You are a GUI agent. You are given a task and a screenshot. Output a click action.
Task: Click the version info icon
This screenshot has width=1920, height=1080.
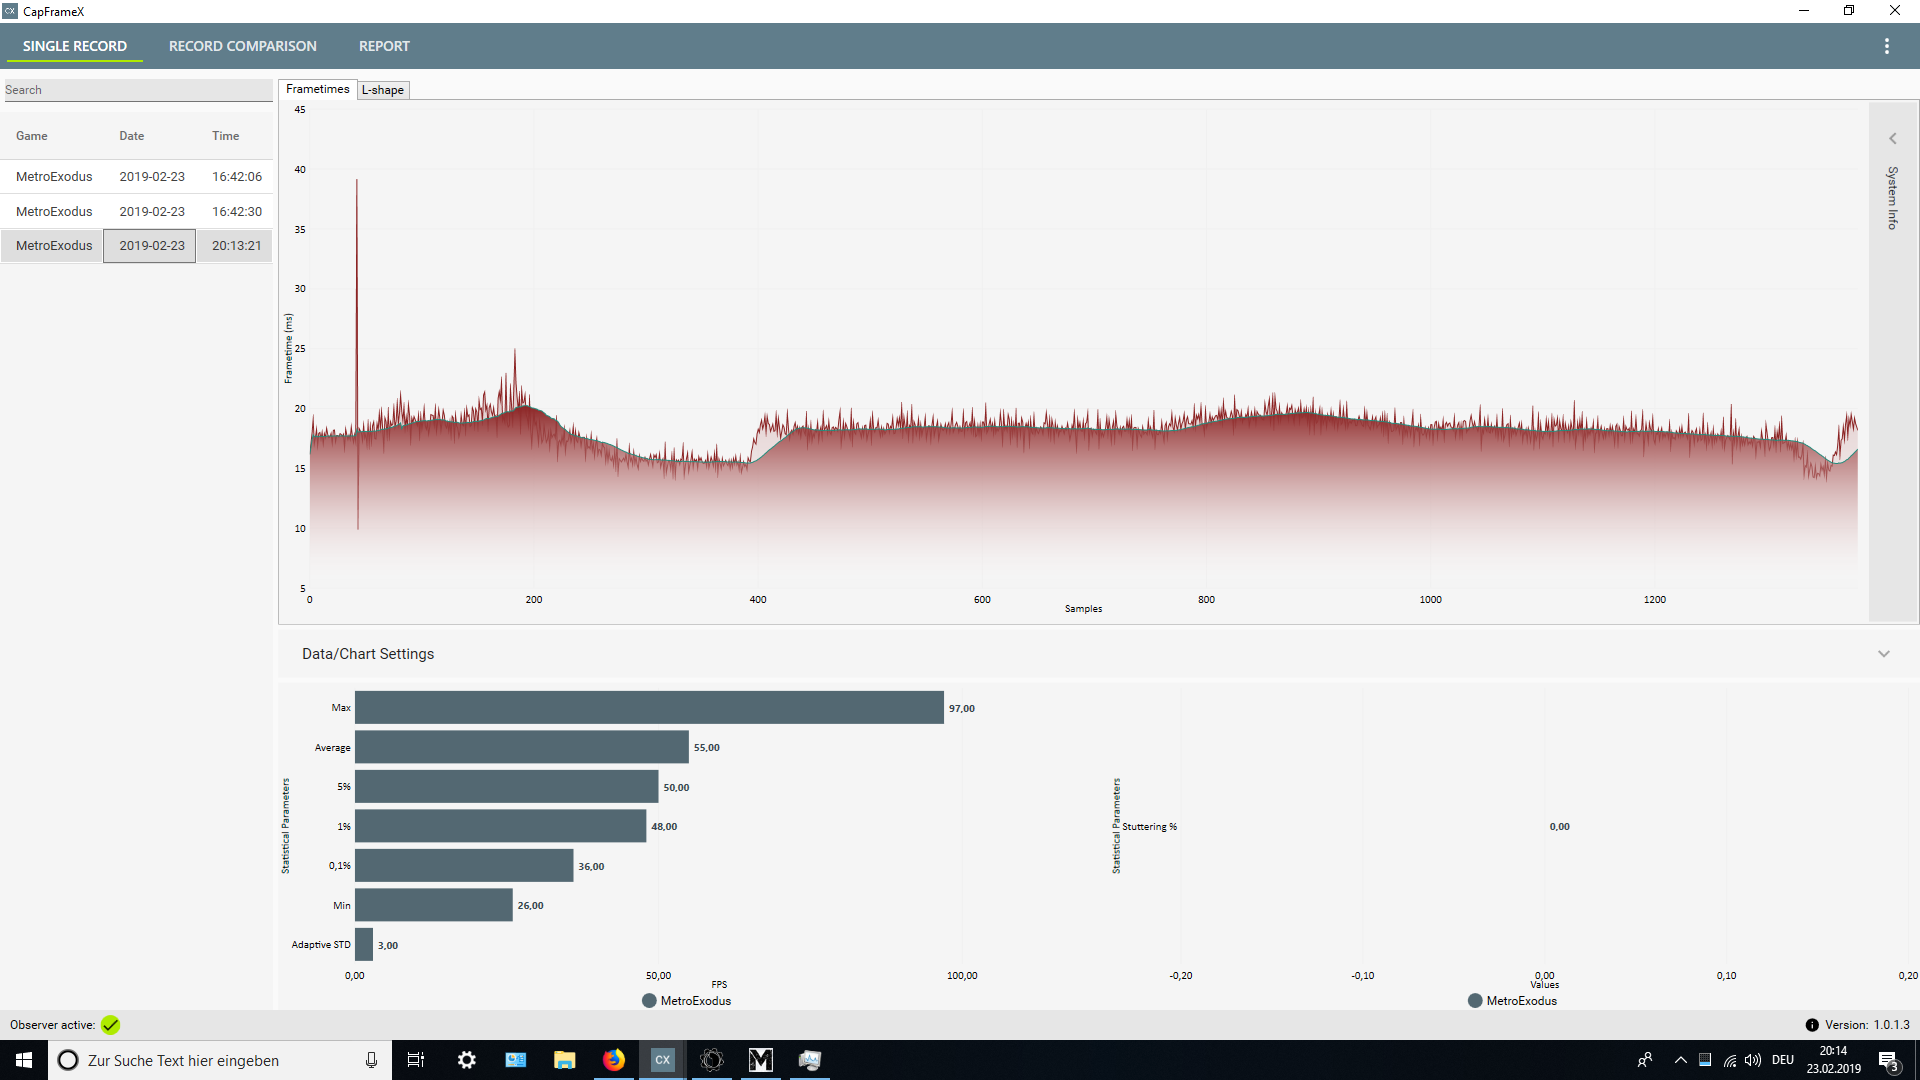[1811, 1025]
